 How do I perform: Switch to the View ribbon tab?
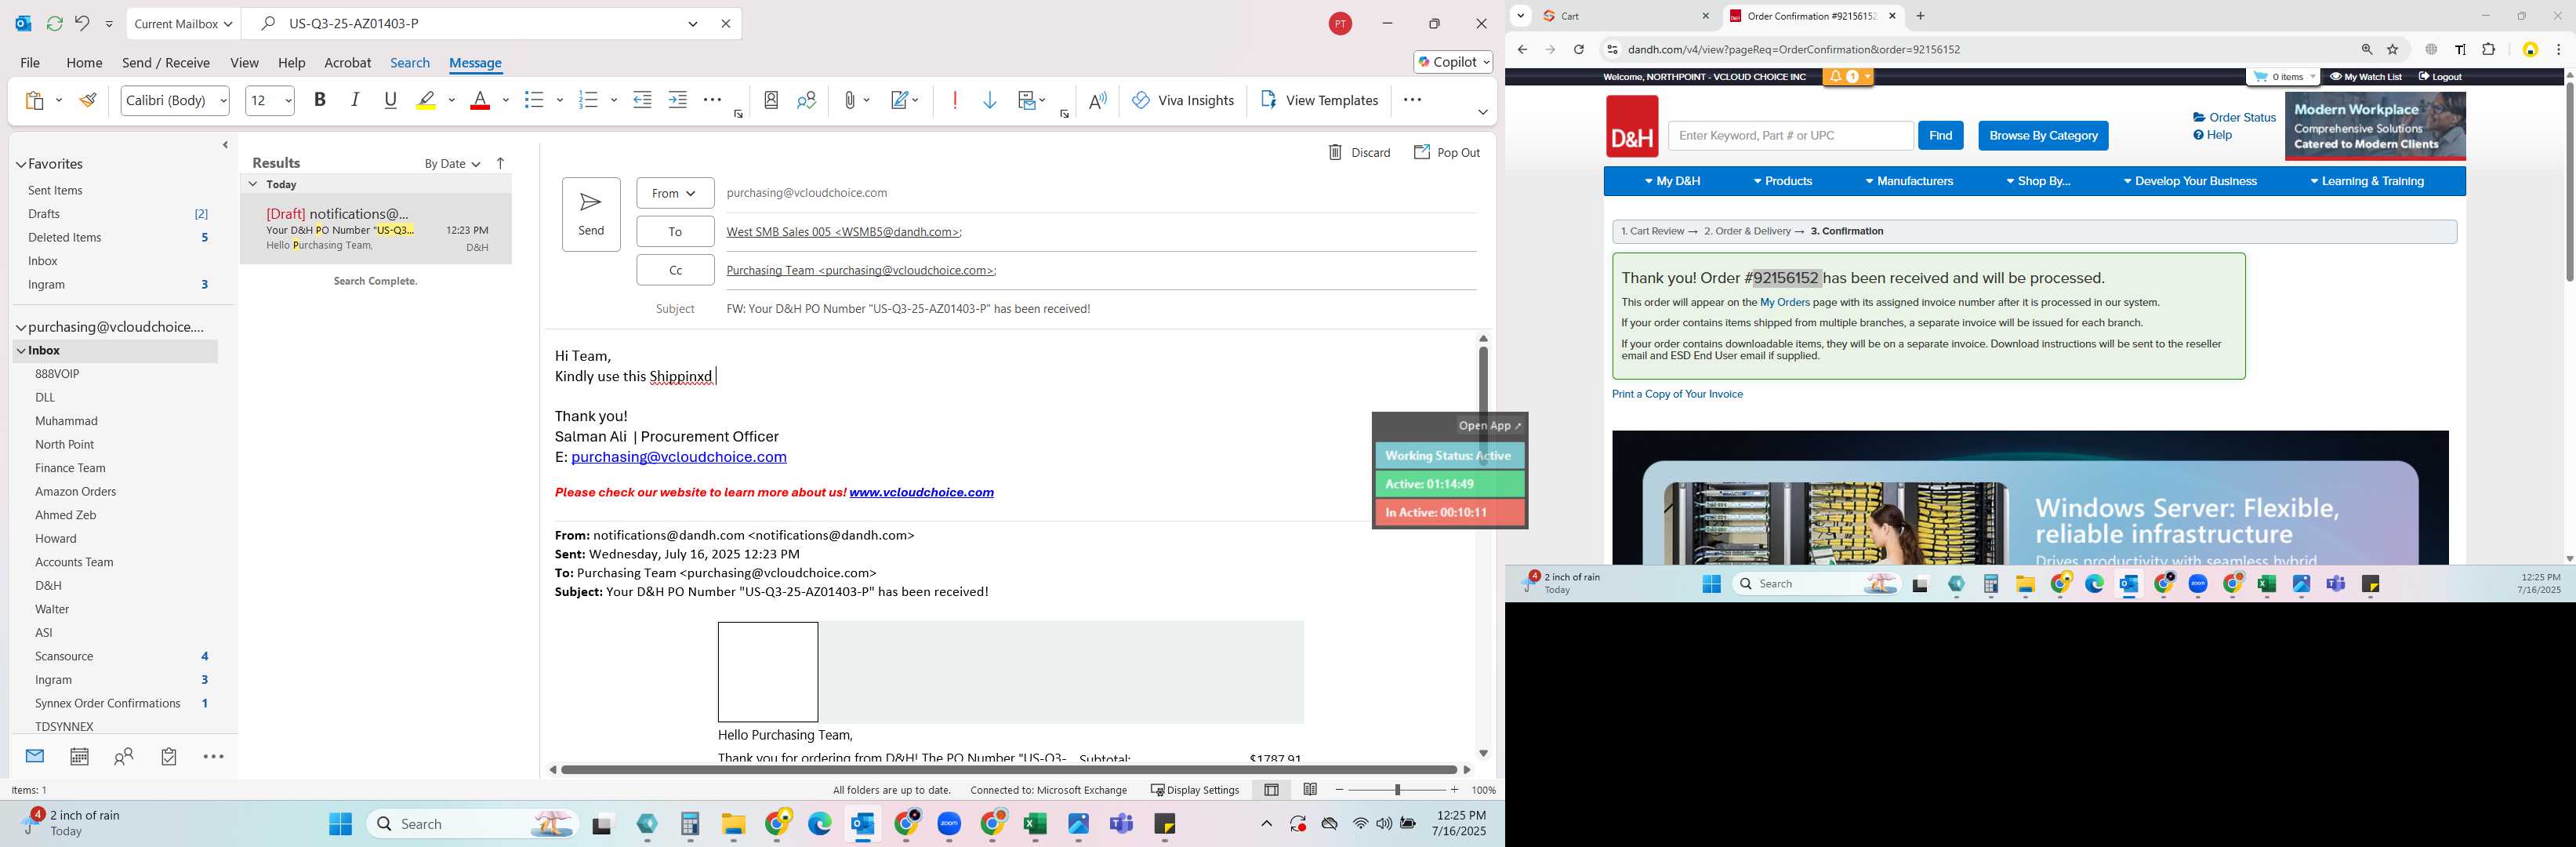[244, 63]
